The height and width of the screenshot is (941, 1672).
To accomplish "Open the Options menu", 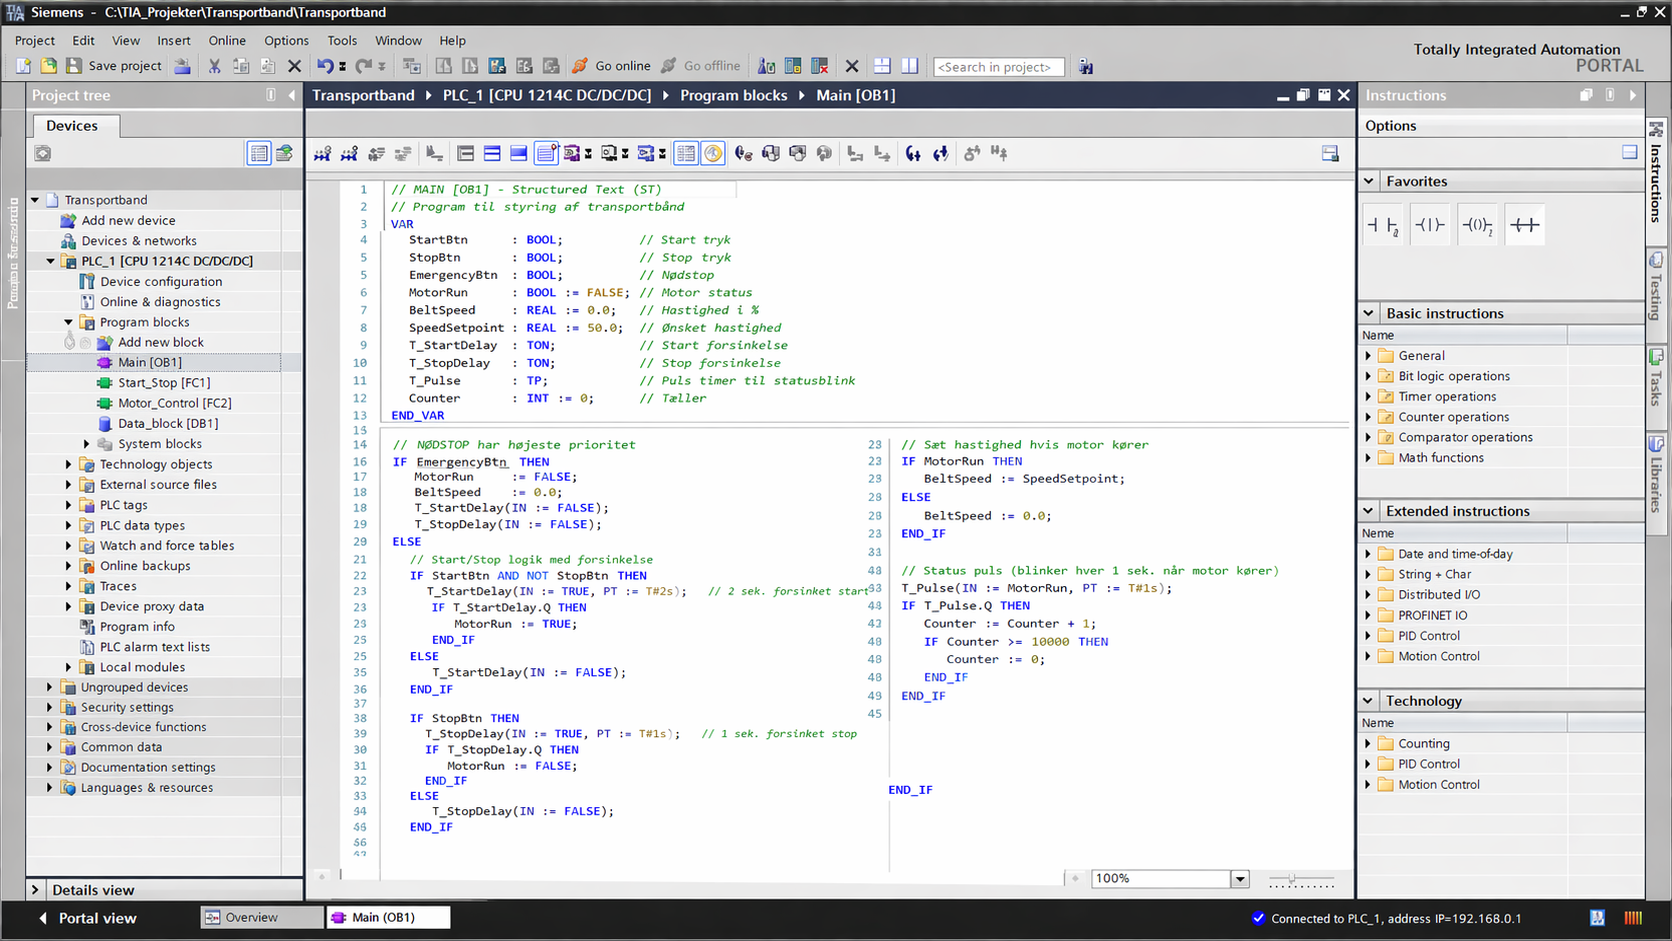I will (287, 40).
